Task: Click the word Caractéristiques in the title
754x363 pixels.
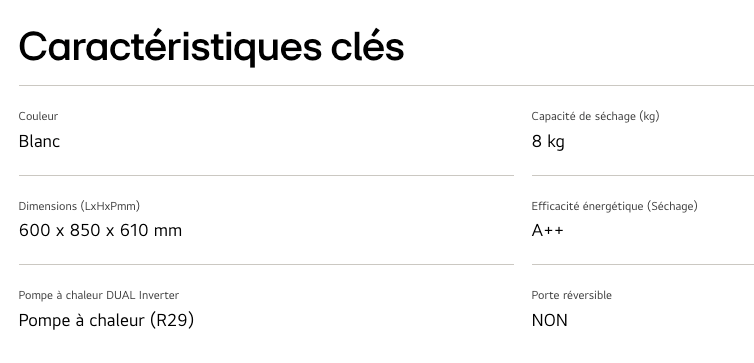Action: (x=170, y=47)
